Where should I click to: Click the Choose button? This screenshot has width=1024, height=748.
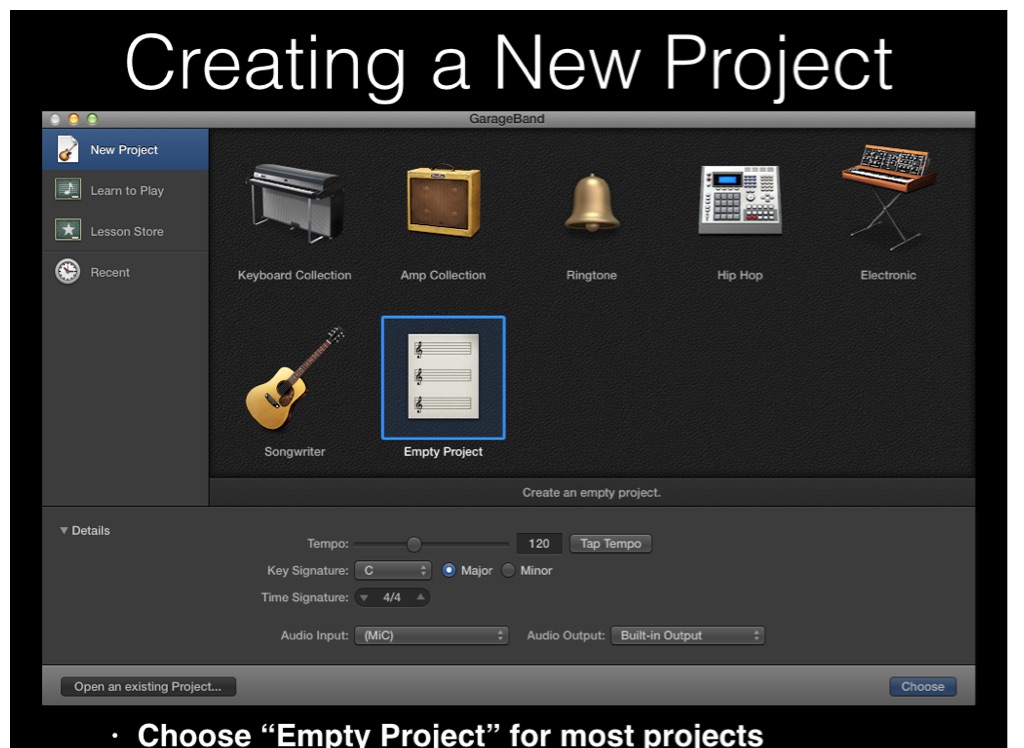(923, 687)
